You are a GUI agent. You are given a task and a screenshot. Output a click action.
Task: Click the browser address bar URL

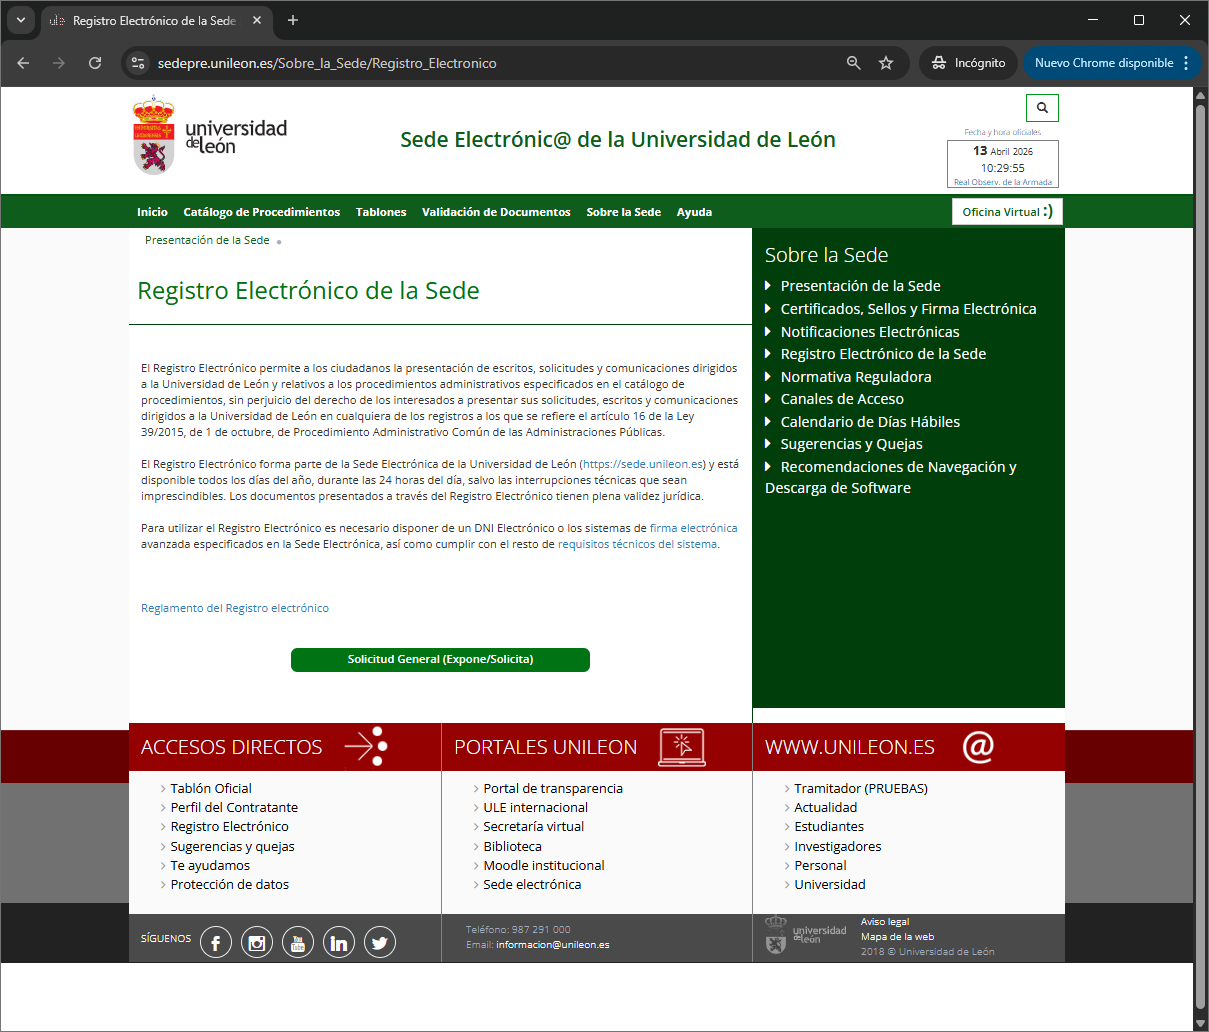[327, 63]
